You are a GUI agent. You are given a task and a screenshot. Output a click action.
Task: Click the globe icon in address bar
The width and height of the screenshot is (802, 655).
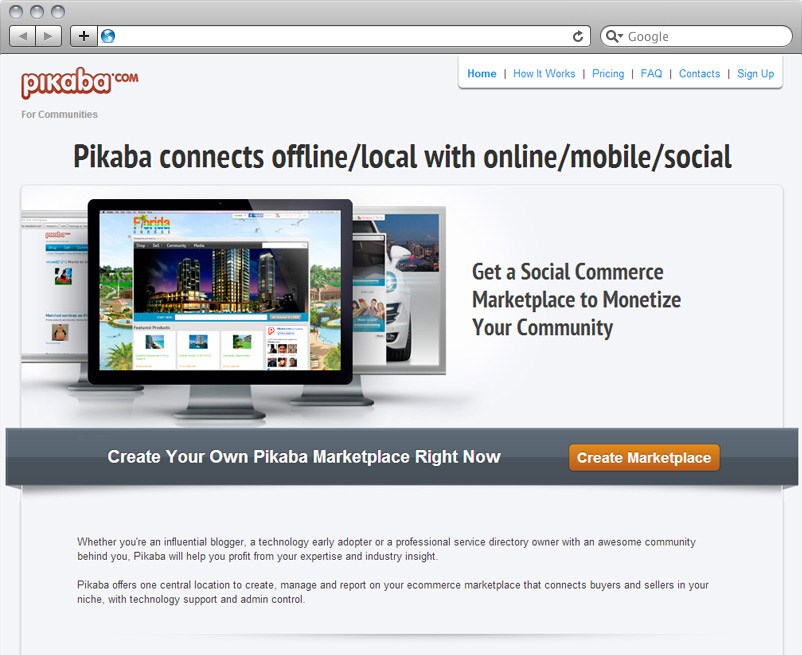pos(108,36)
